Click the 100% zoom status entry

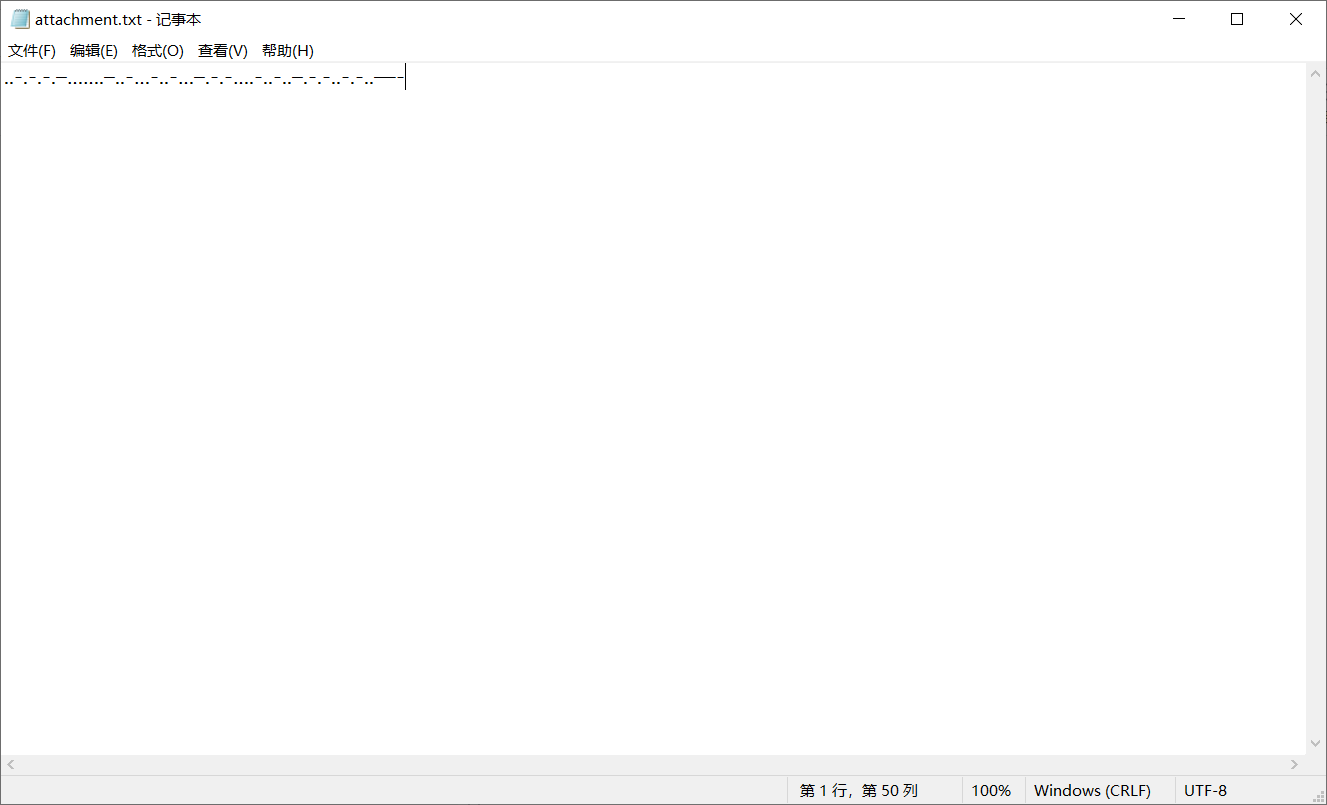pos(991,790)
